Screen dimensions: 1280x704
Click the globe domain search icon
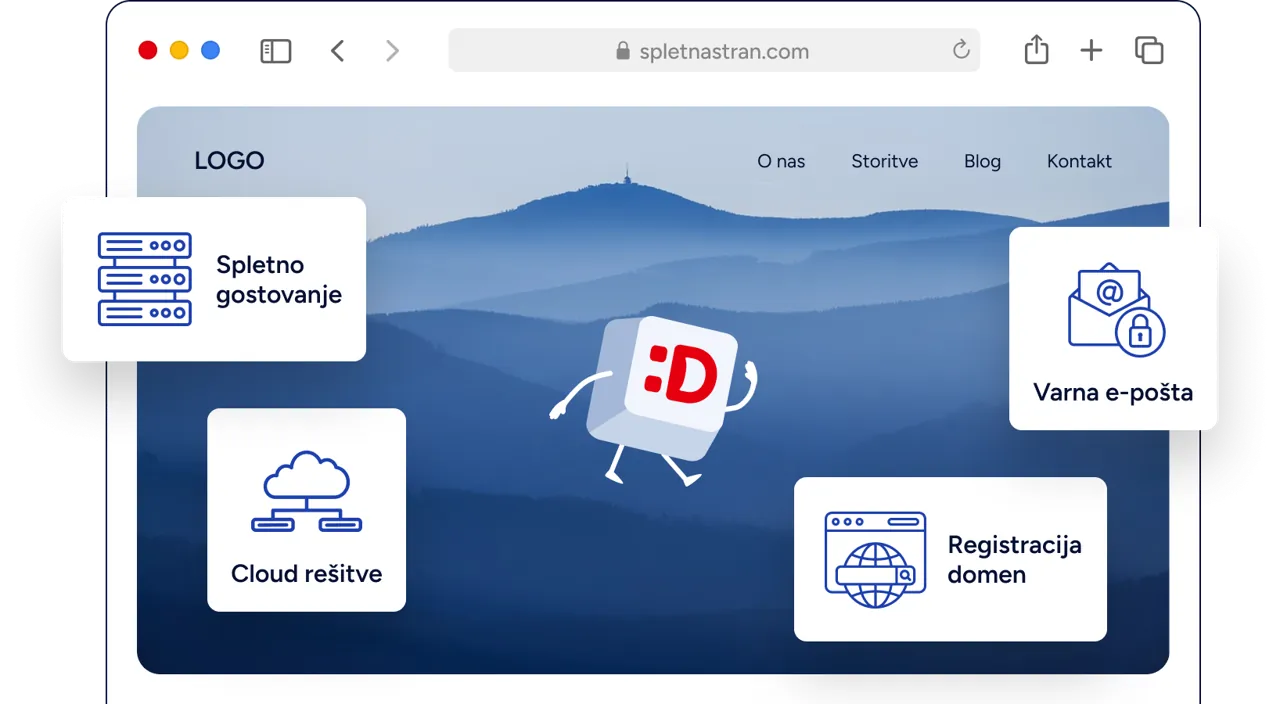(x=875, y=560)
